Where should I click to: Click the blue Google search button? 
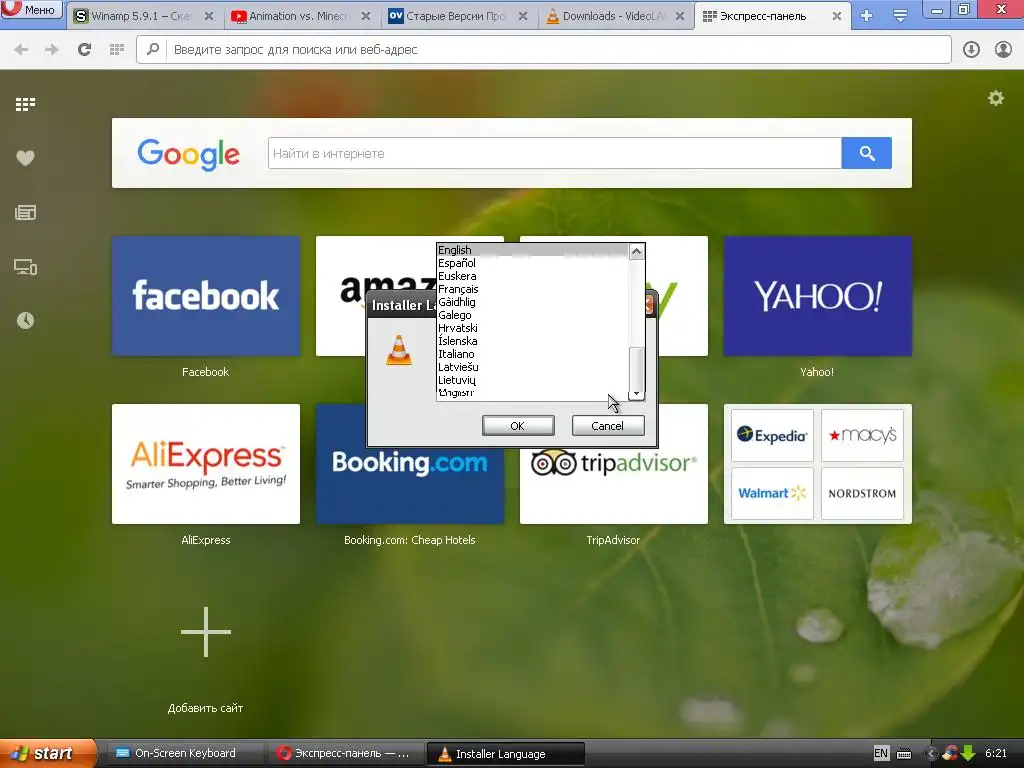(x=867, y=153)
